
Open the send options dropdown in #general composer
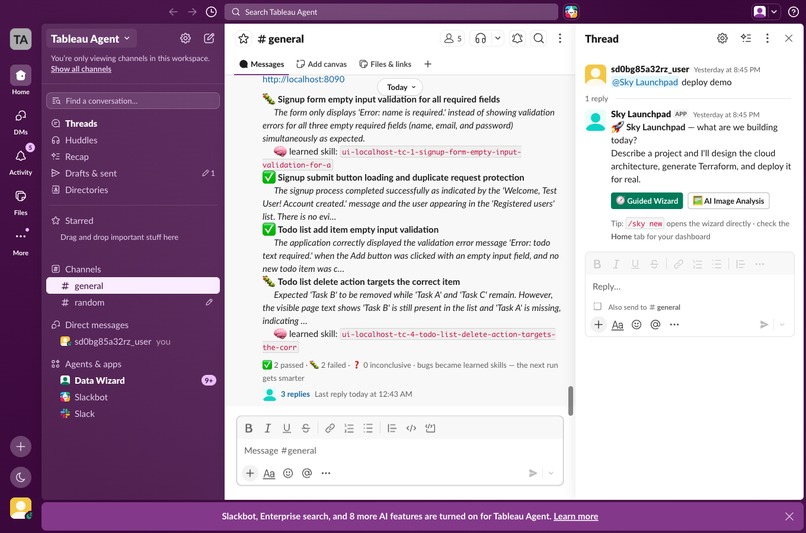pyautogui.click(x=551, y=473)
